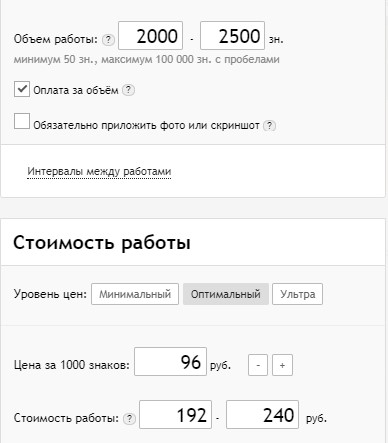
Task: Select Ультра price level
Action: pos(297,294)
